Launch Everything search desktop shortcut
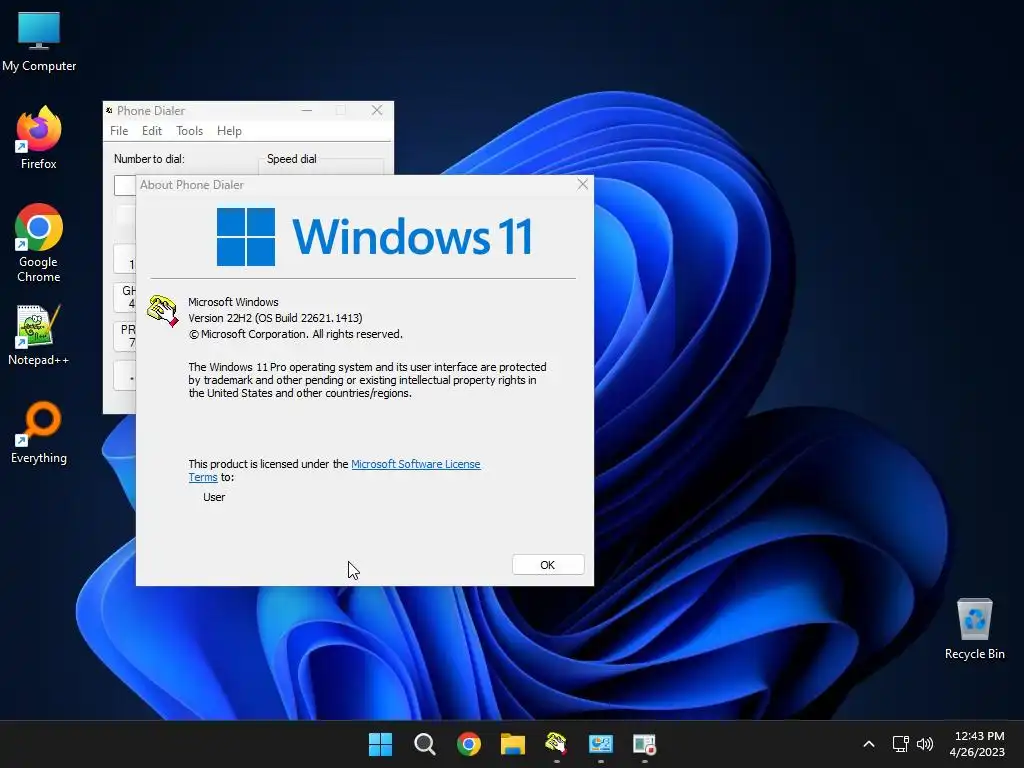The width and height of the screenshot is (1024, 768). (x=39, y=432)
